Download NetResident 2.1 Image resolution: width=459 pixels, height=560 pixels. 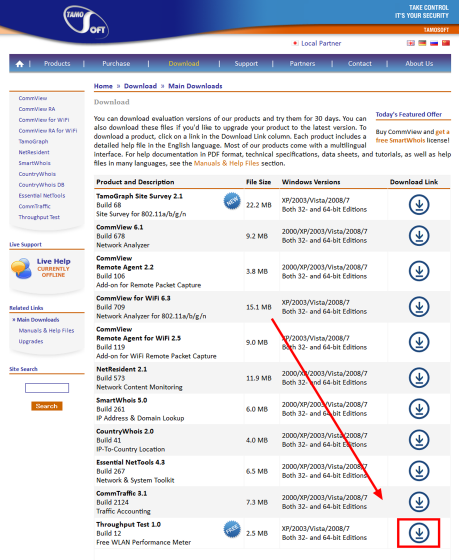(x=419, y=378)
